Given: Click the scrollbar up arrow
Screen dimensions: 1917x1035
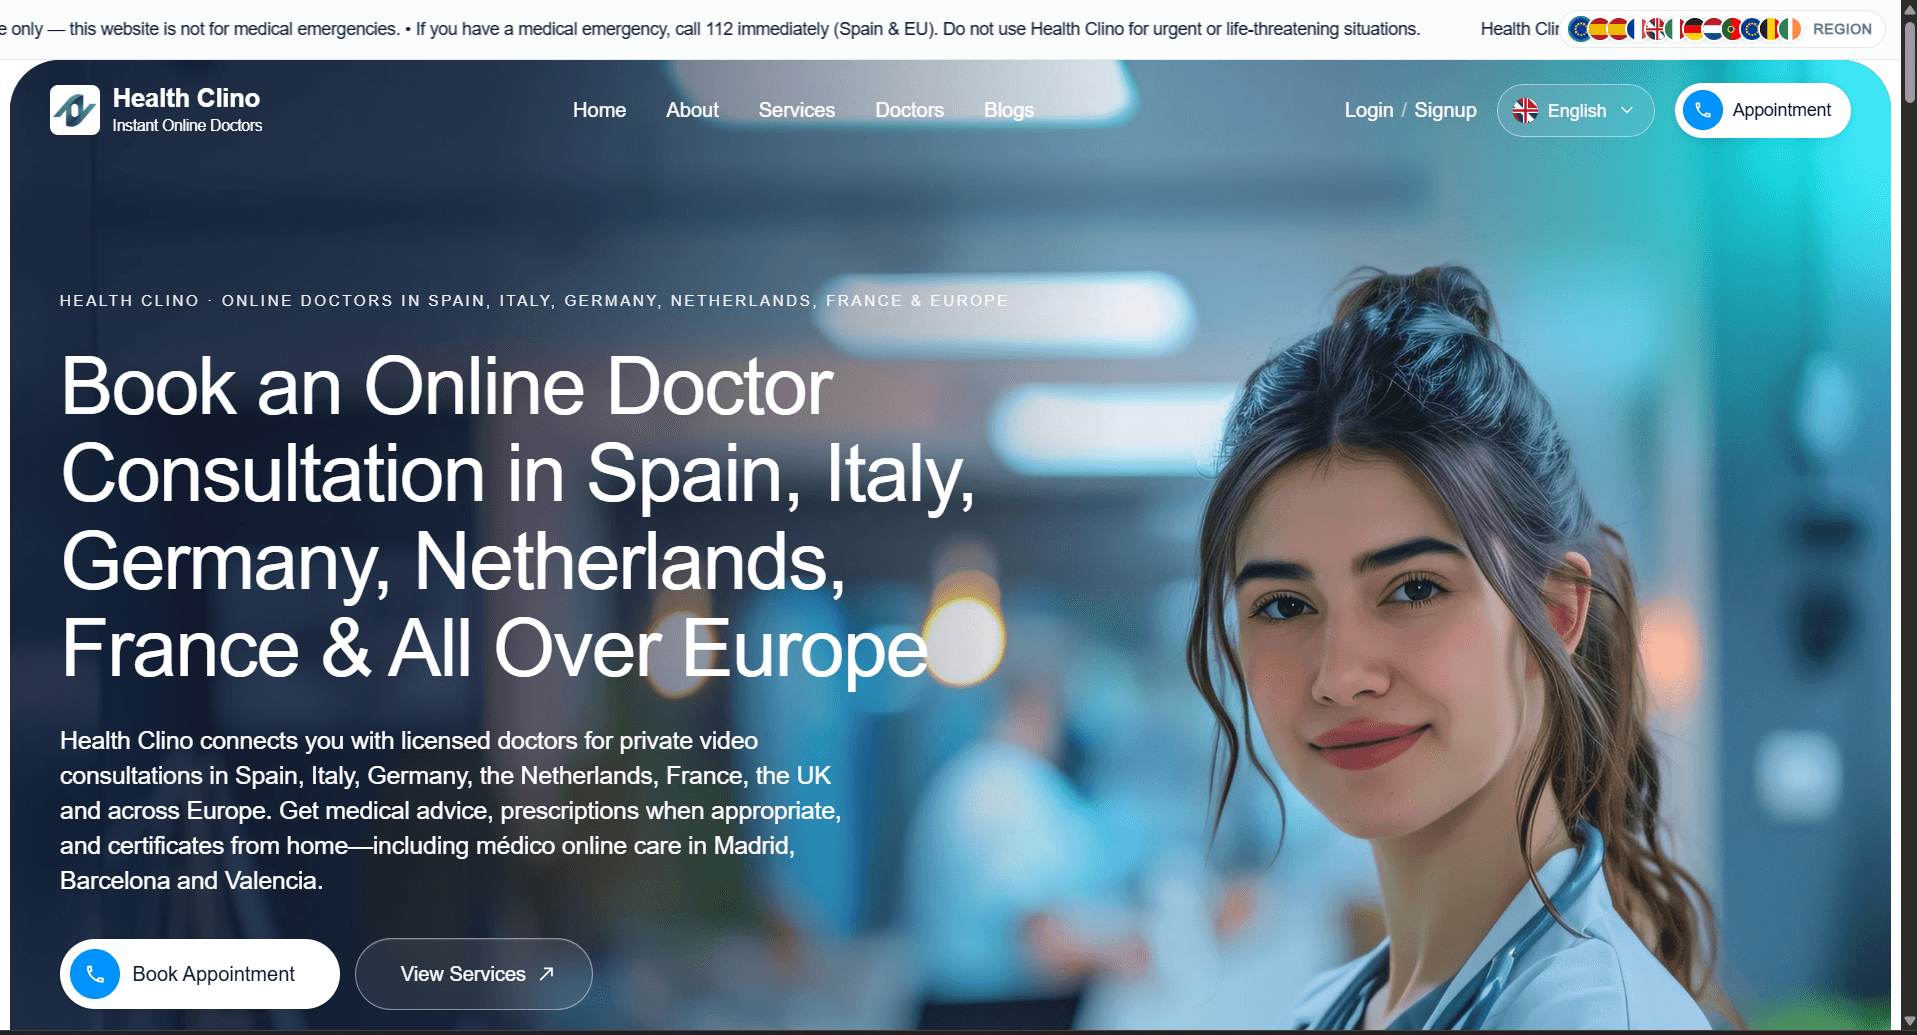Looking at the screenshot, I should [1909, 8].
